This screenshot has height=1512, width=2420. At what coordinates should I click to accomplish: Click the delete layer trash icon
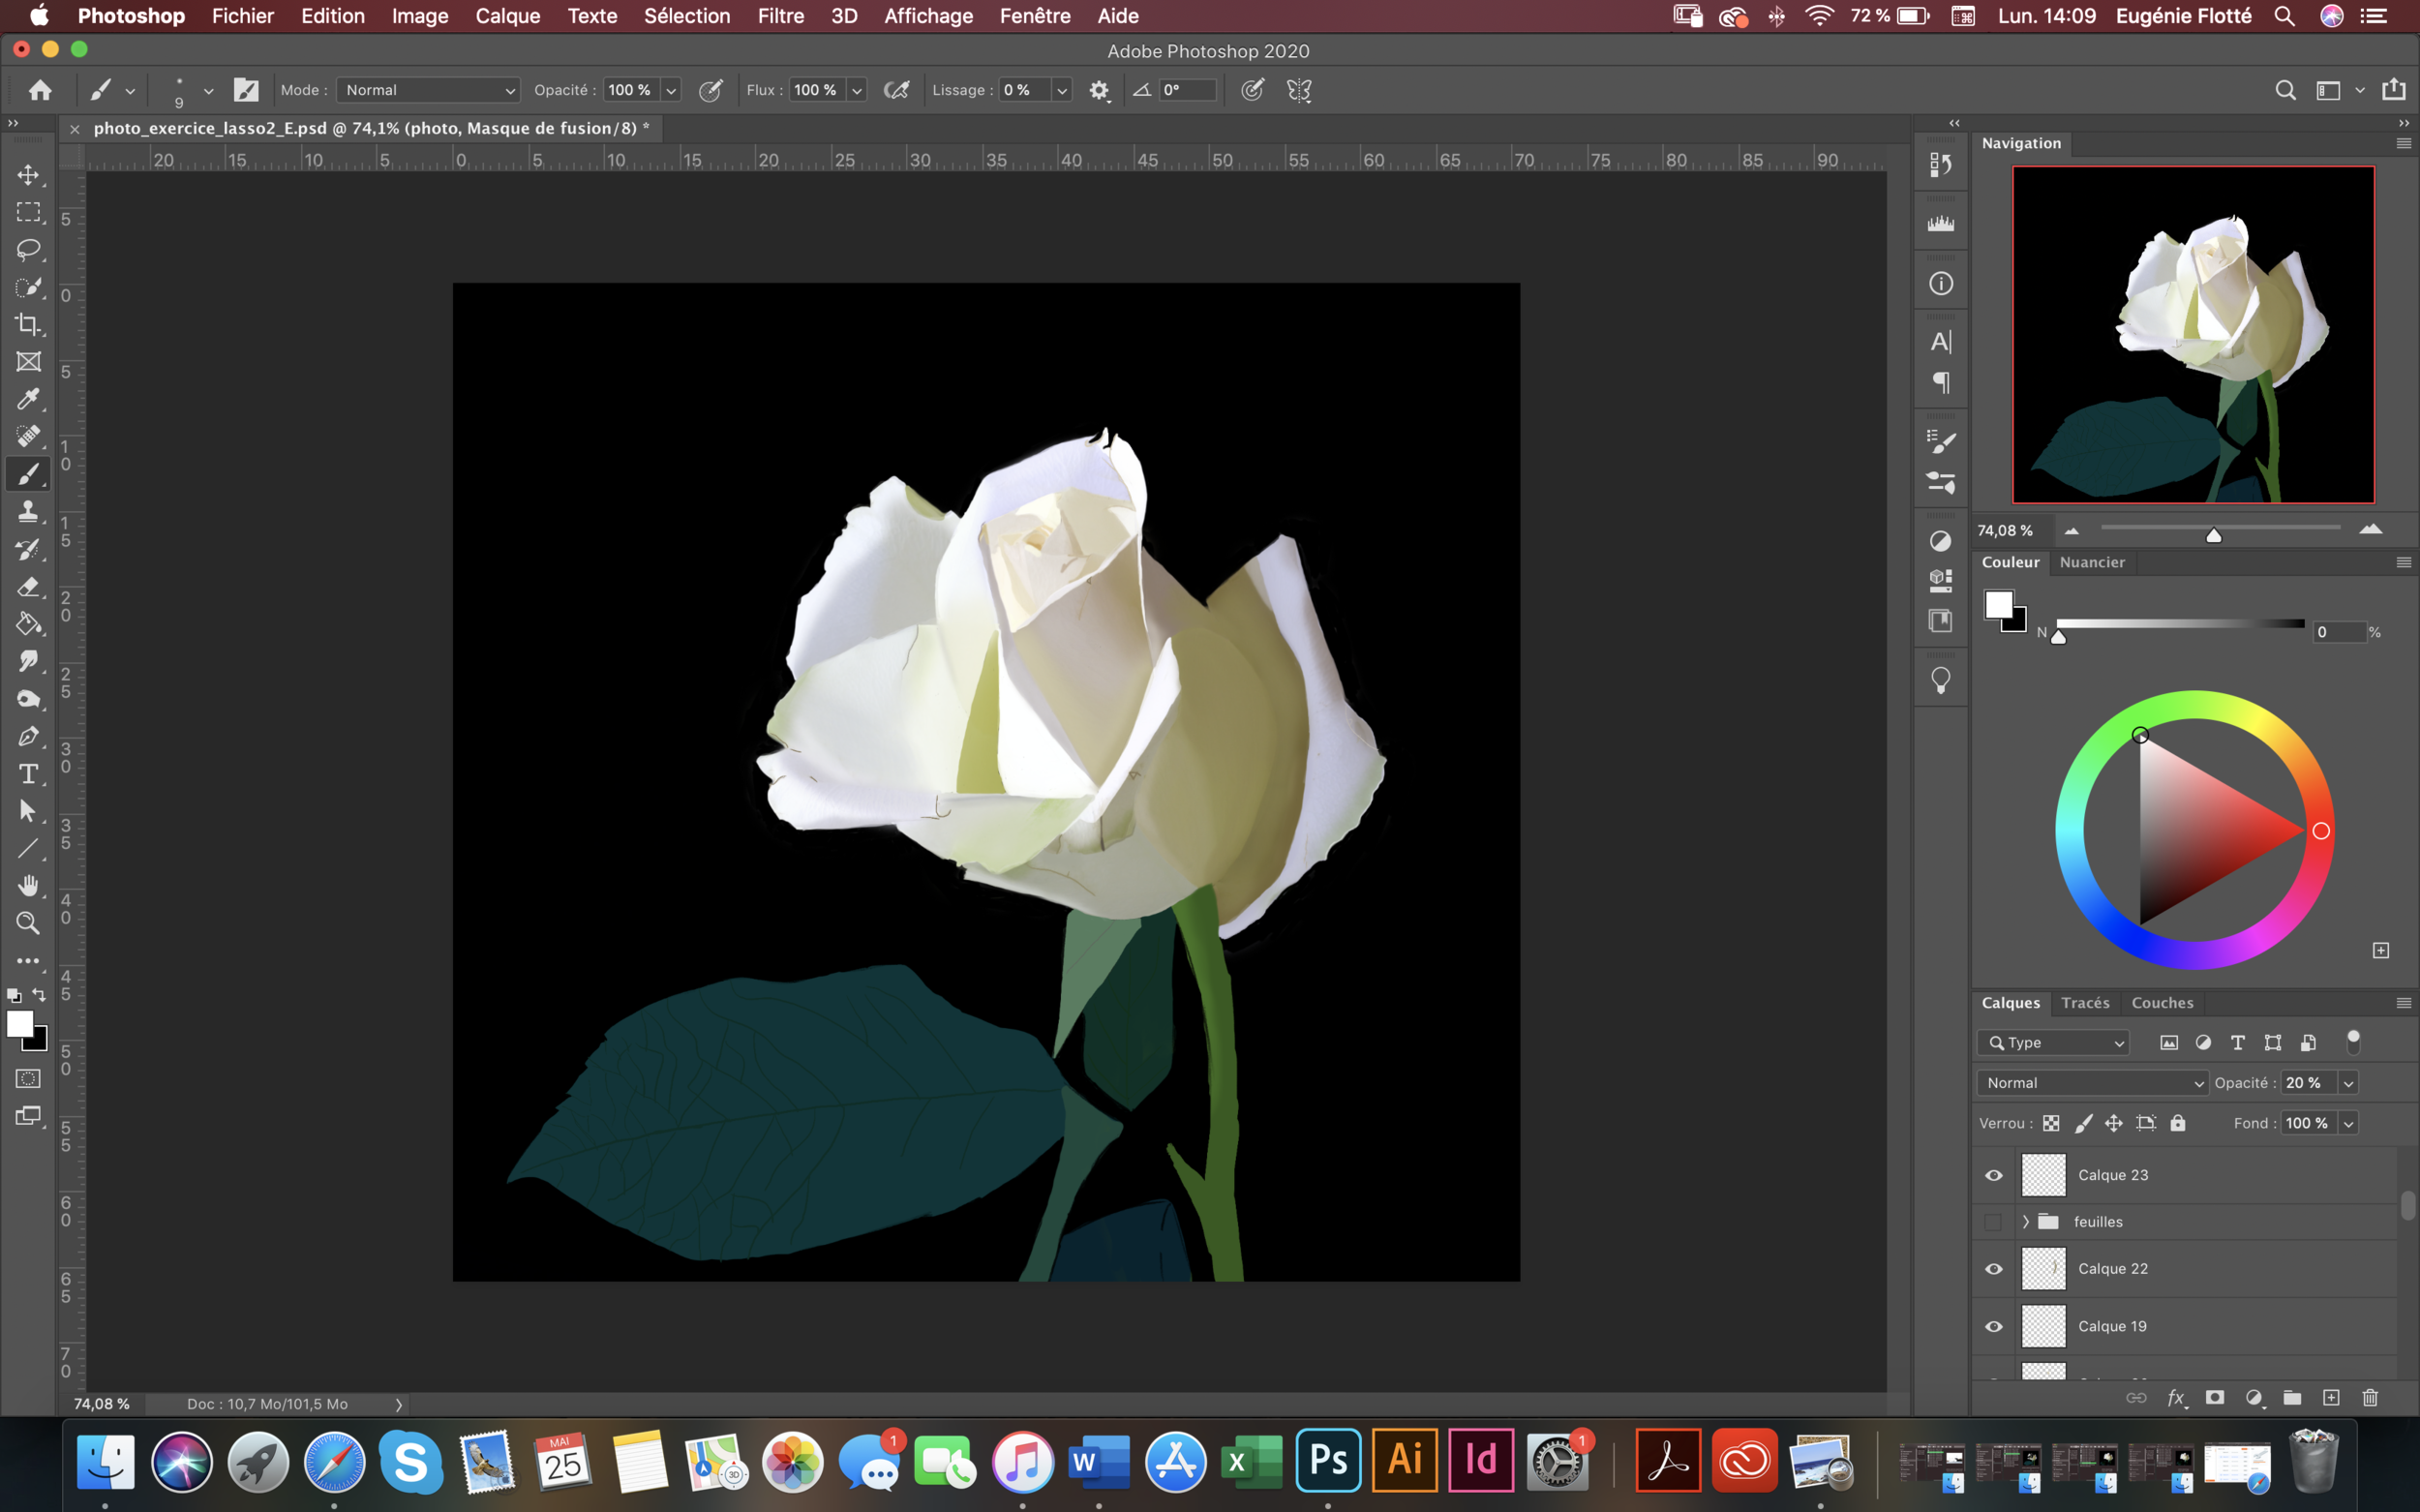(2369, 1398)
